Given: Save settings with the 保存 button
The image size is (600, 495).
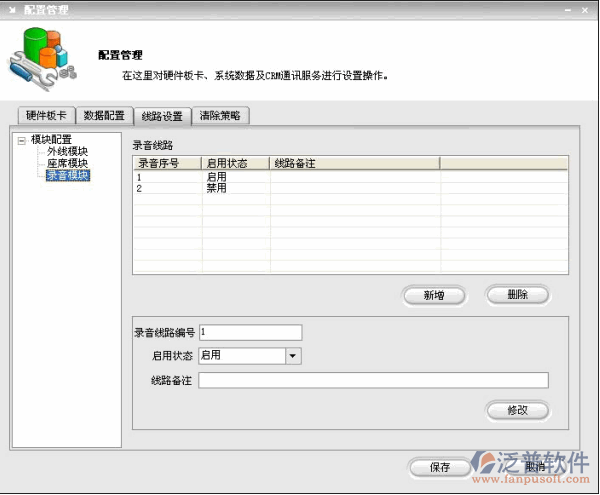Looking at the screenshot, I should coord(440,466).
